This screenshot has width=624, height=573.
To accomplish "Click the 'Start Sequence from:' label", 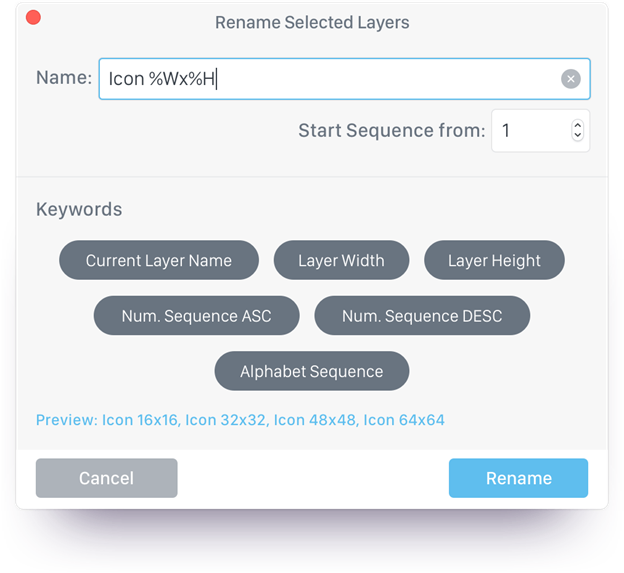I will [391, 131].
